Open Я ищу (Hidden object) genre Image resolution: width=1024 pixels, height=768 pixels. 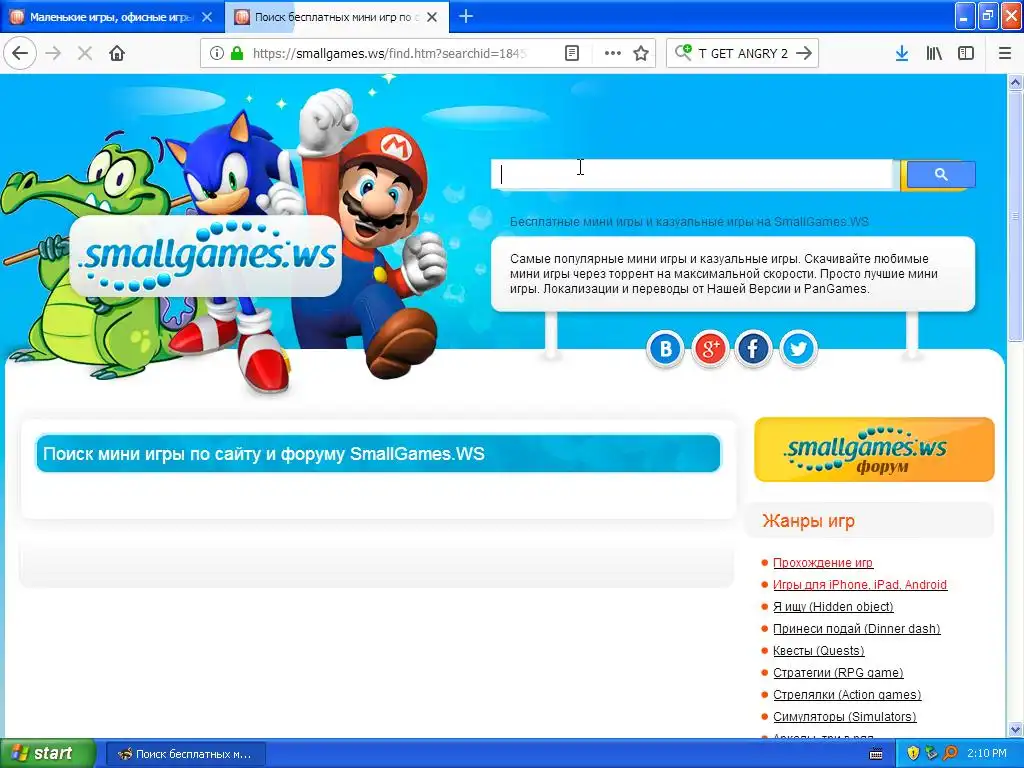[x=833, y=607]
